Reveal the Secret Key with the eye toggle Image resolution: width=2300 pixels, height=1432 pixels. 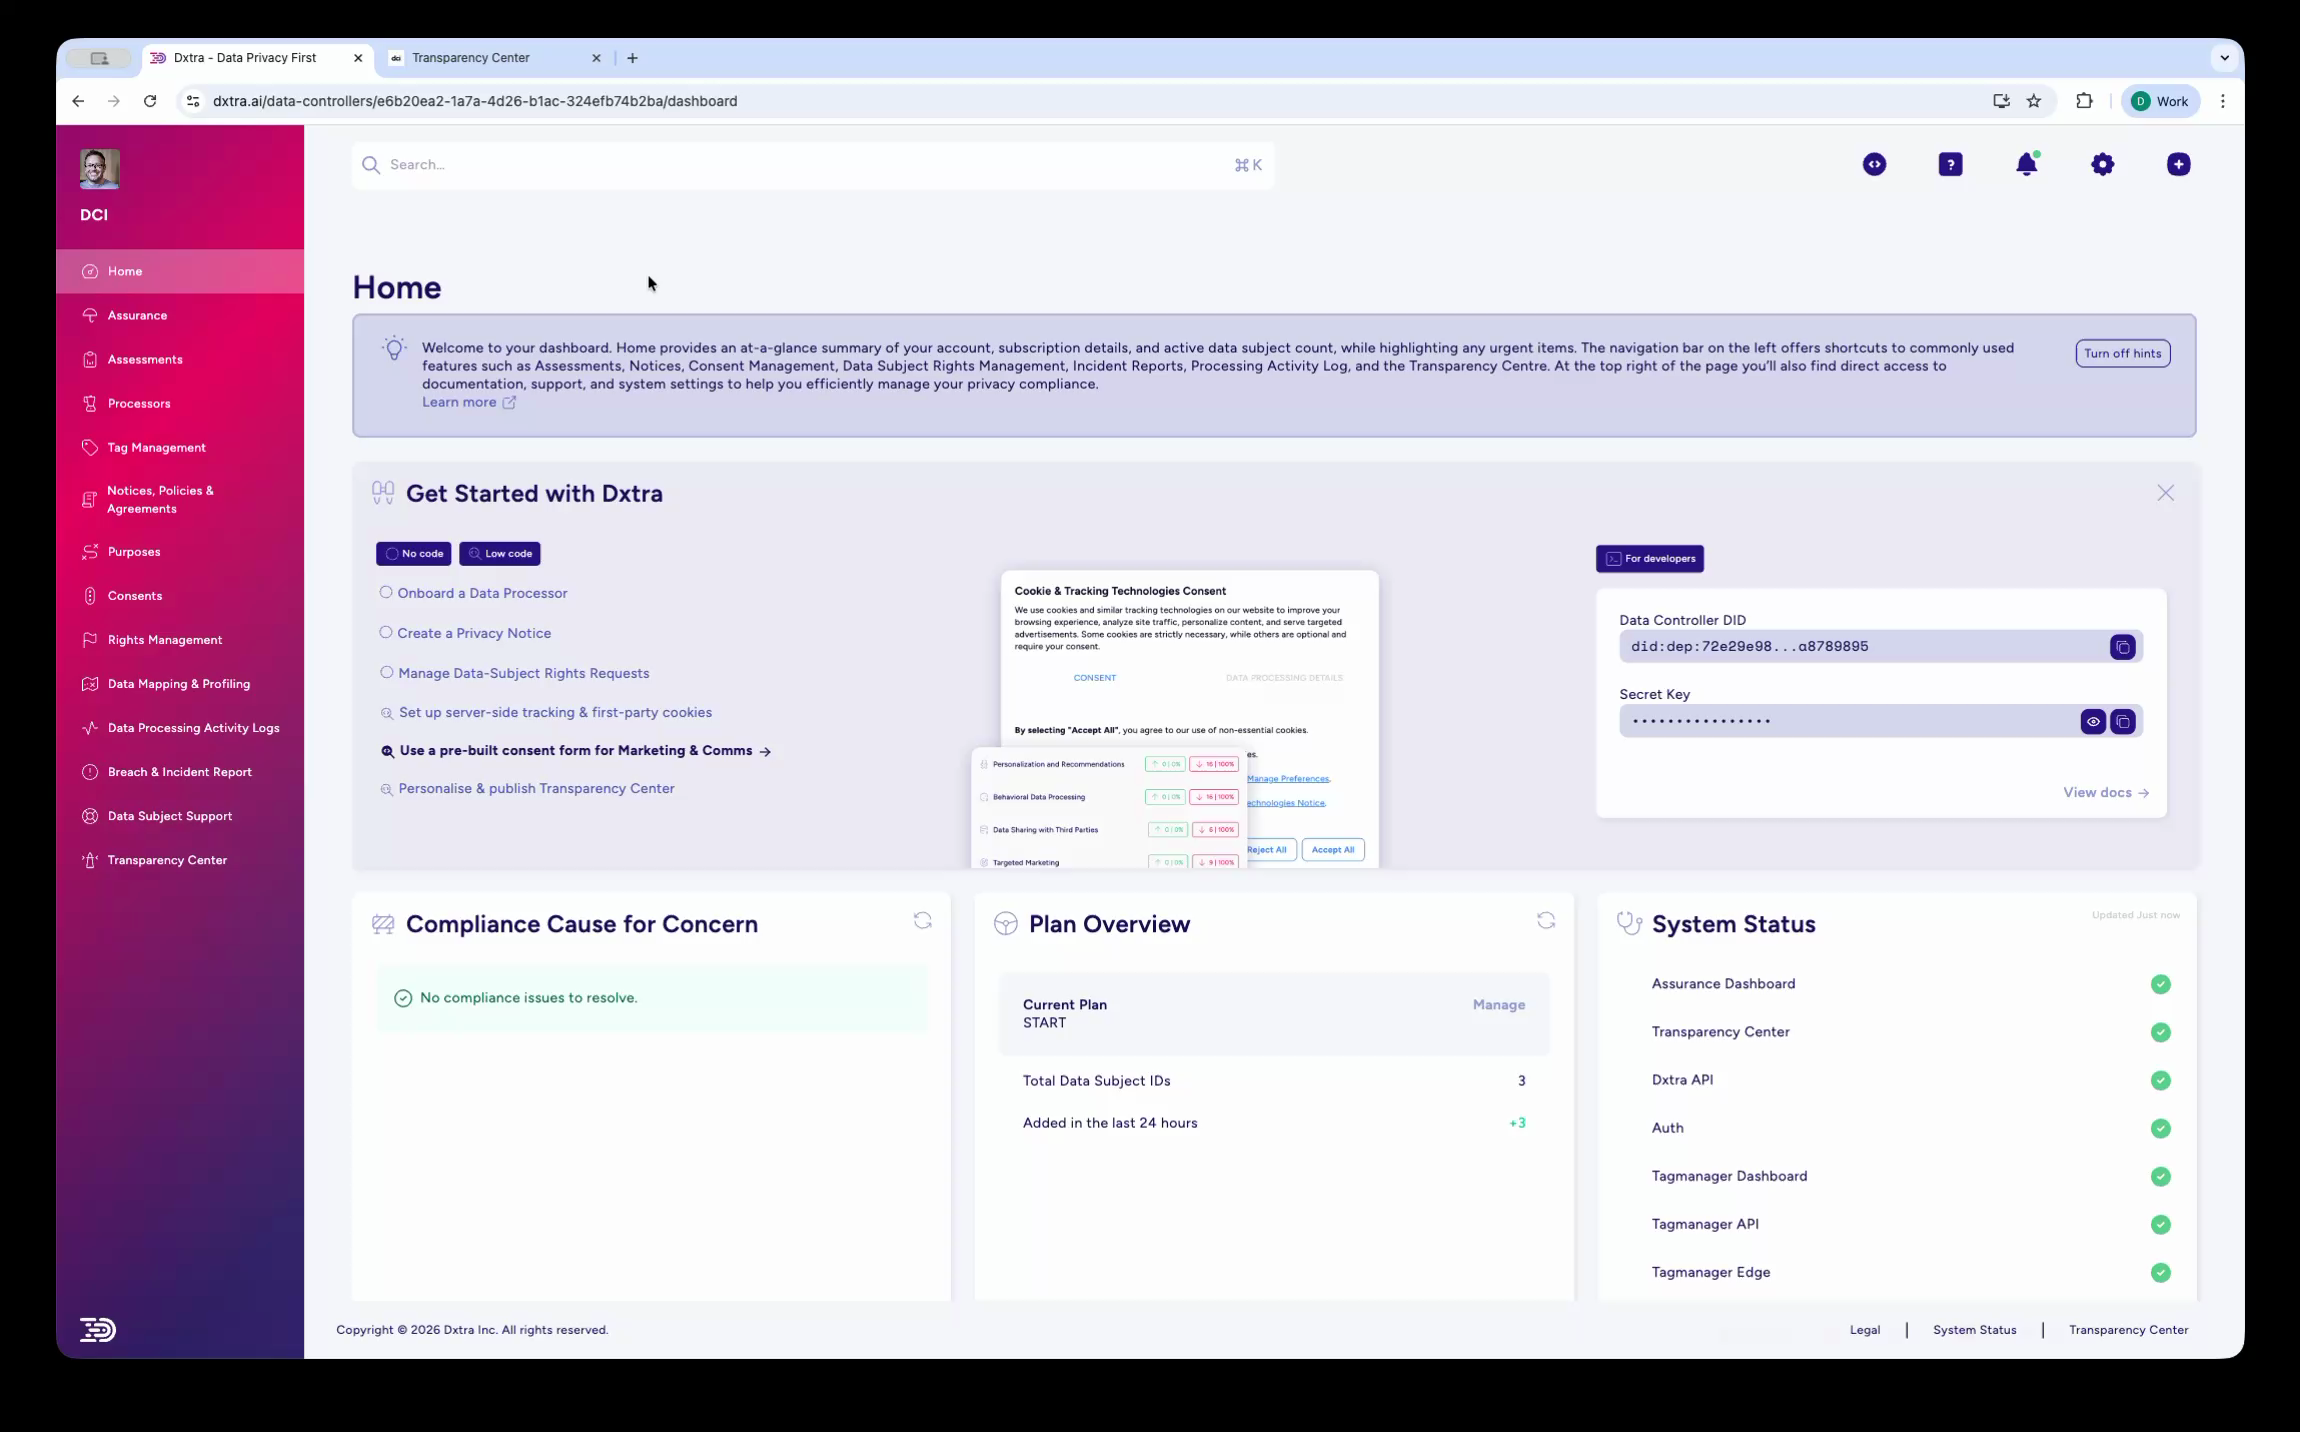[x=2094, y=721]
